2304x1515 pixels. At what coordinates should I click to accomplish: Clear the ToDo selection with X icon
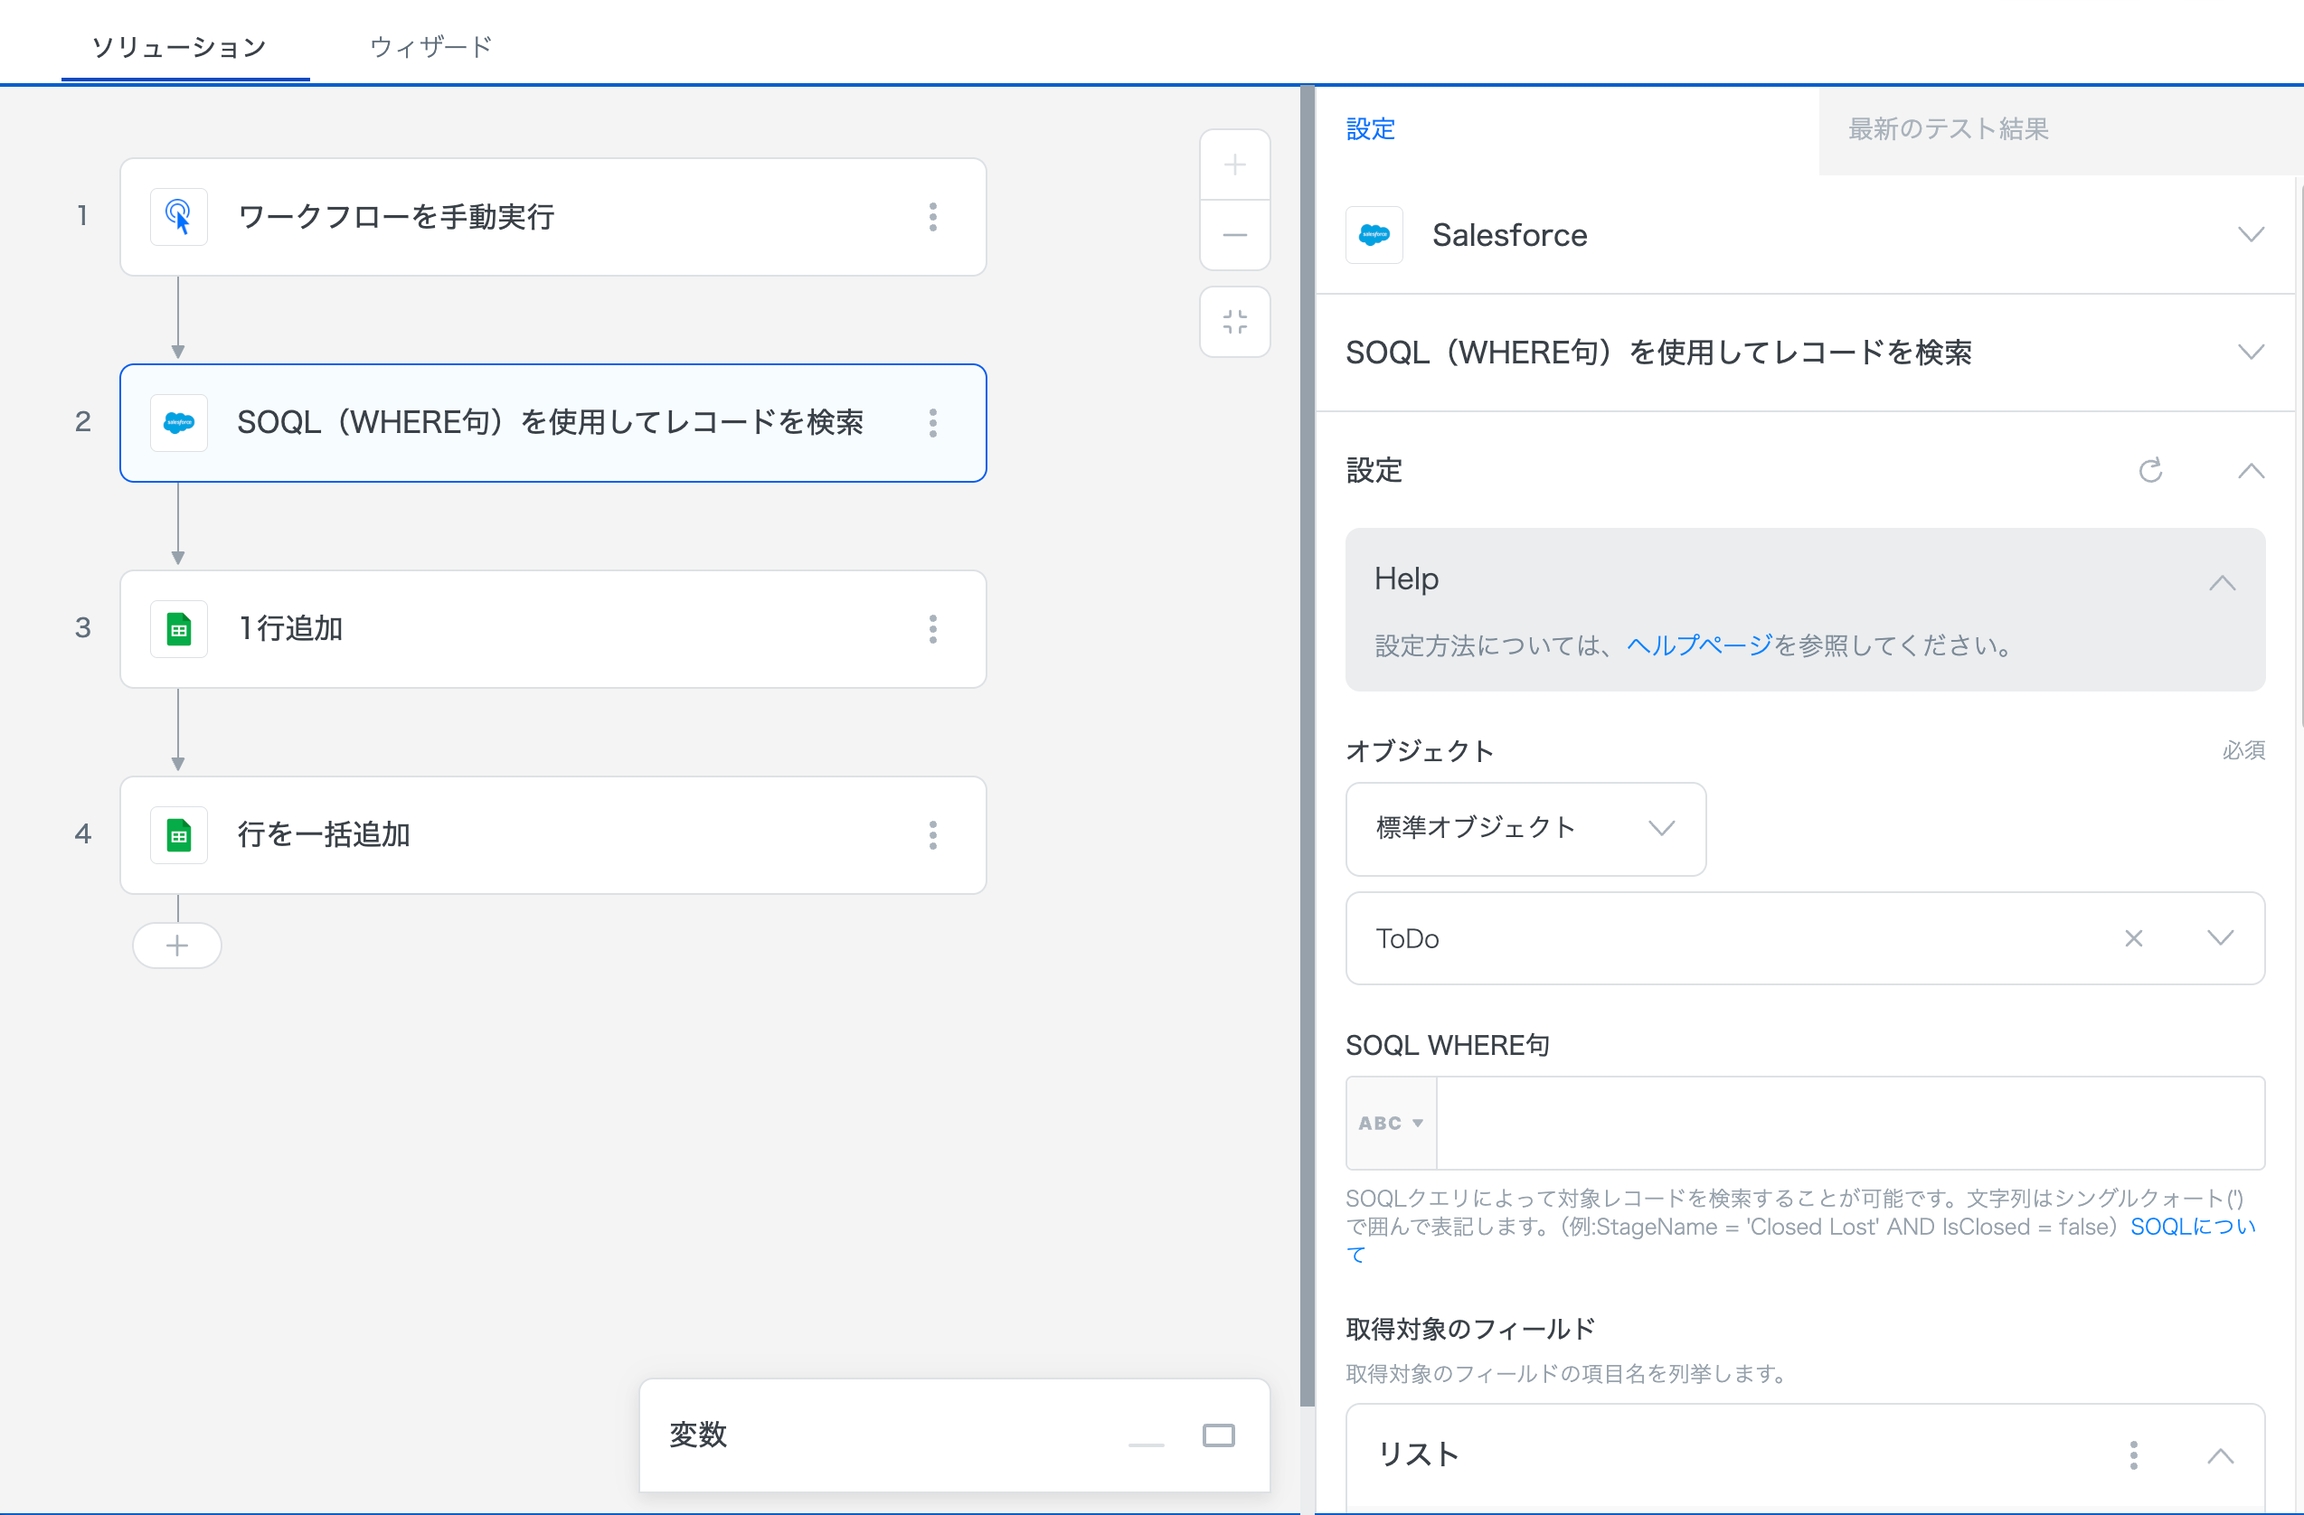coord(2133,938)
